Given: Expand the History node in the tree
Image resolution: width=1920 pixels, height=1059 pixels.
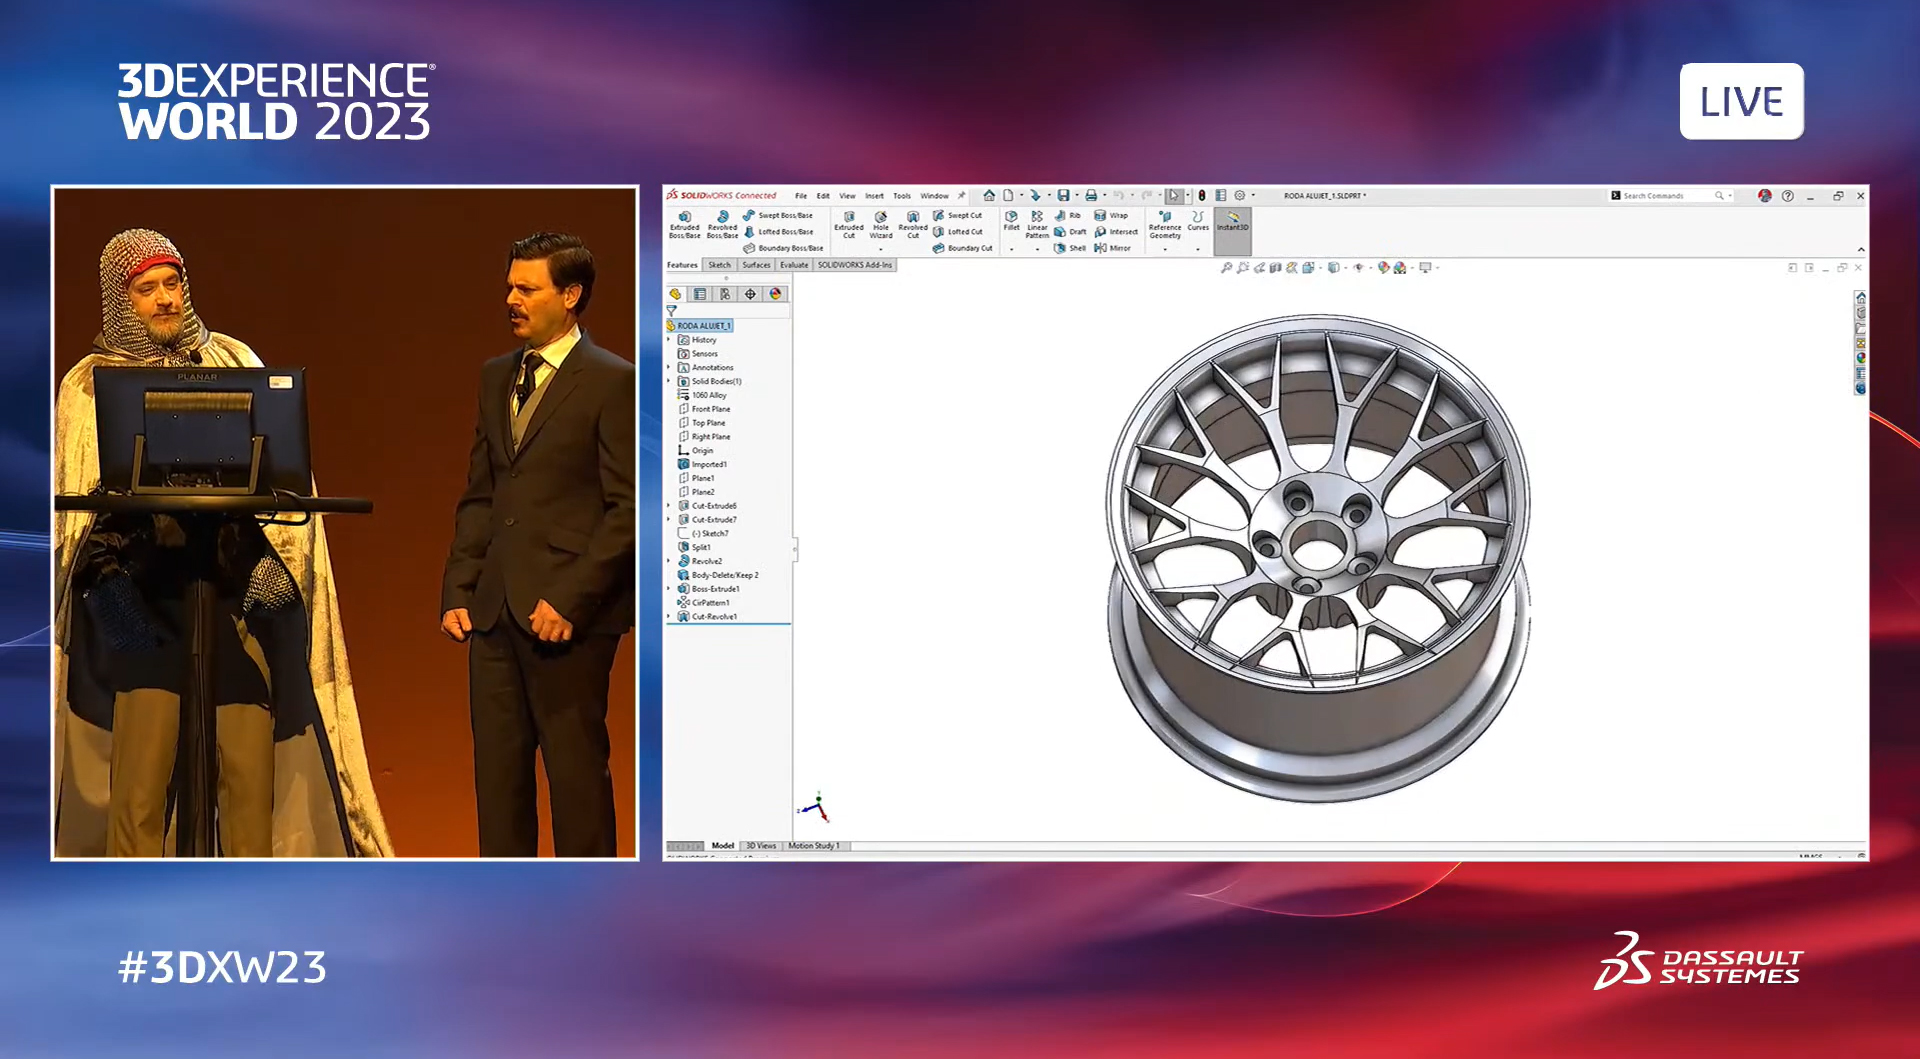Looking at the screenshot, I should (670, 340).
